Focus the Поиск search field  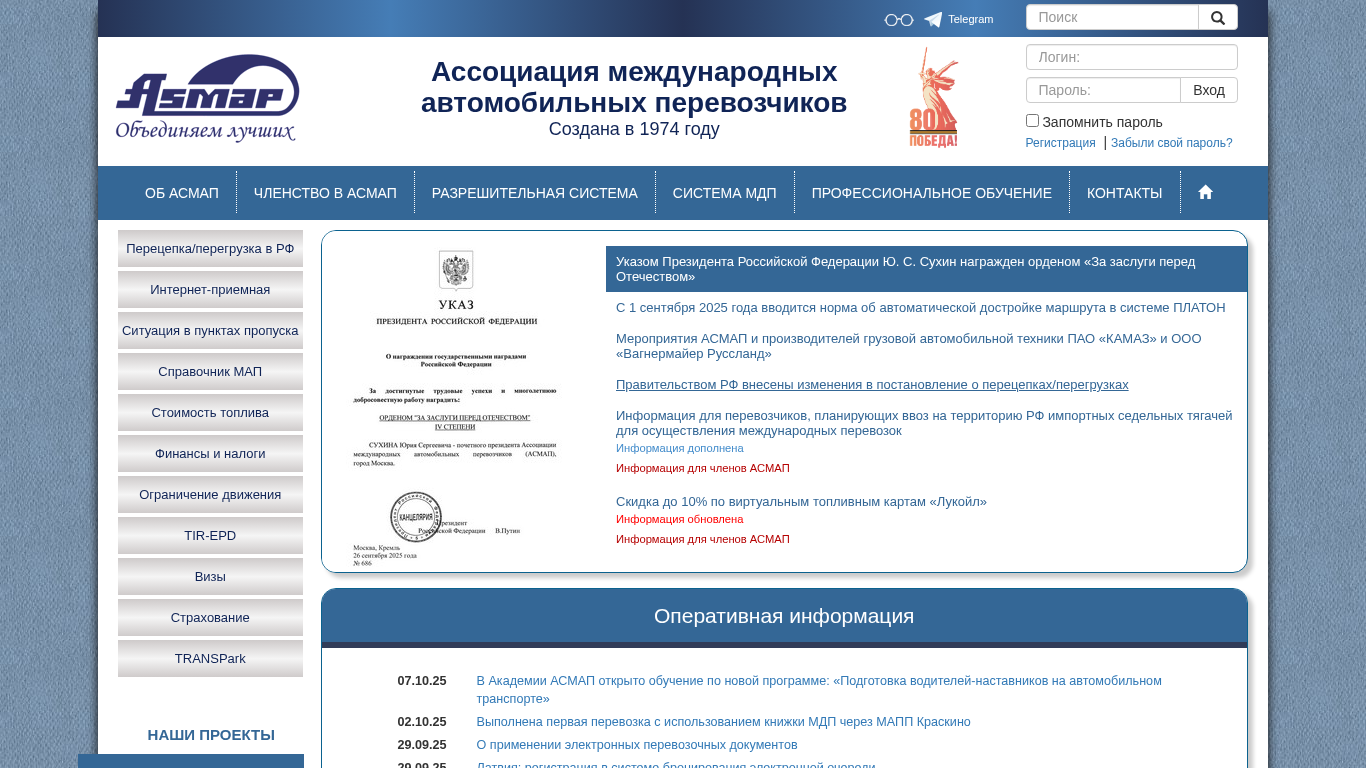(x=1112, y=17)
